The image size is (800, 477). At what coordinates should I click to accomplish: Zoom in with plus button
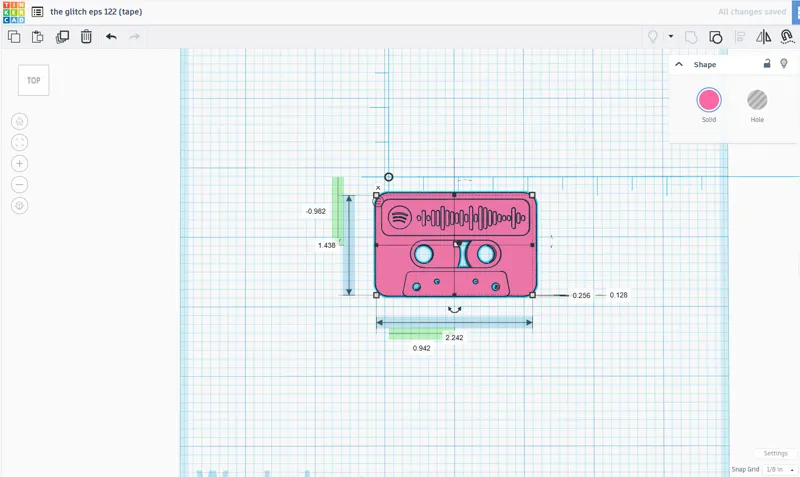(19, 163)
